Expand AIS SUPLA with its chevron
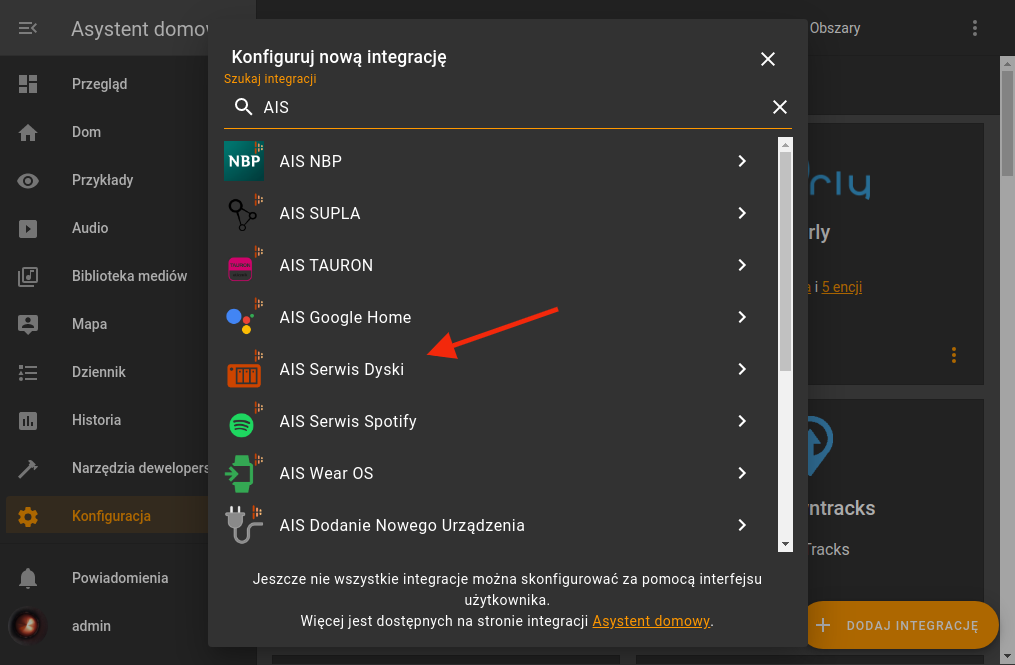Screen dimensions: 1015x665 pyautogui.click(x=742, y=213)
